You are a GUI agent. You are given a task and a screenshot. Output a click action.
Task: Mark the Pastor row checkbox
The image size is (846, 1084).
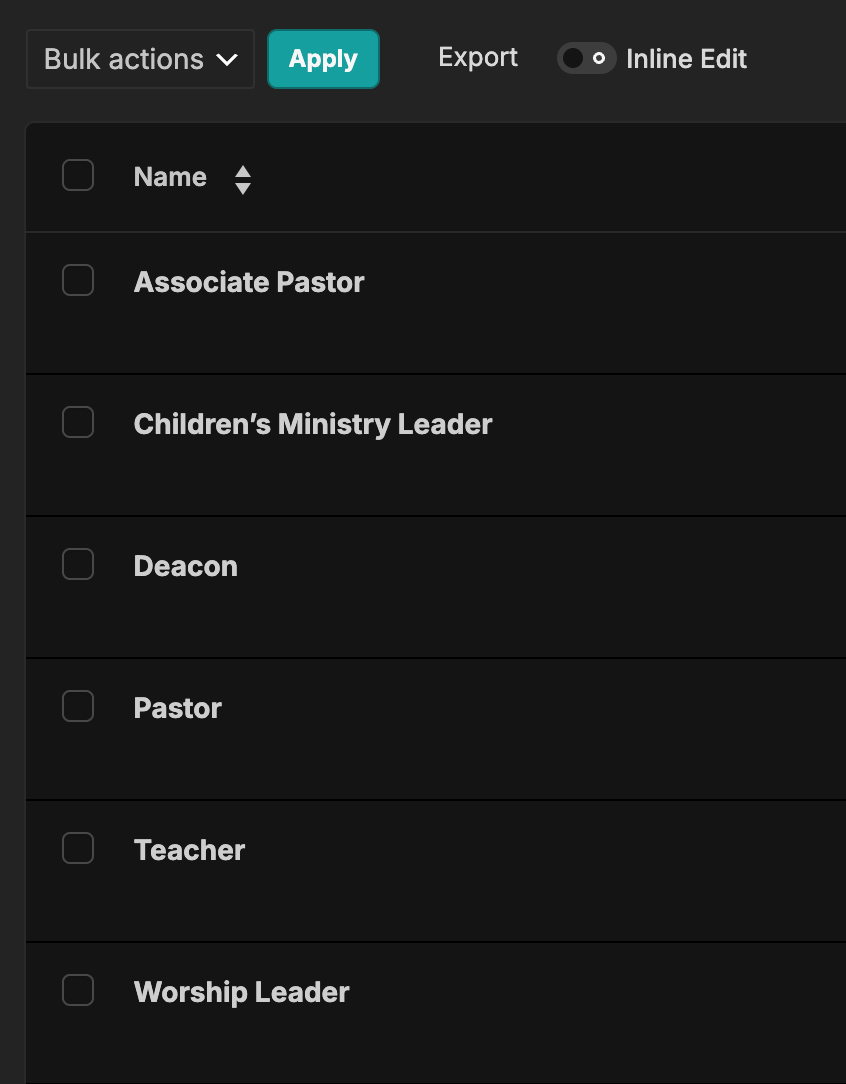pos(78,707)
